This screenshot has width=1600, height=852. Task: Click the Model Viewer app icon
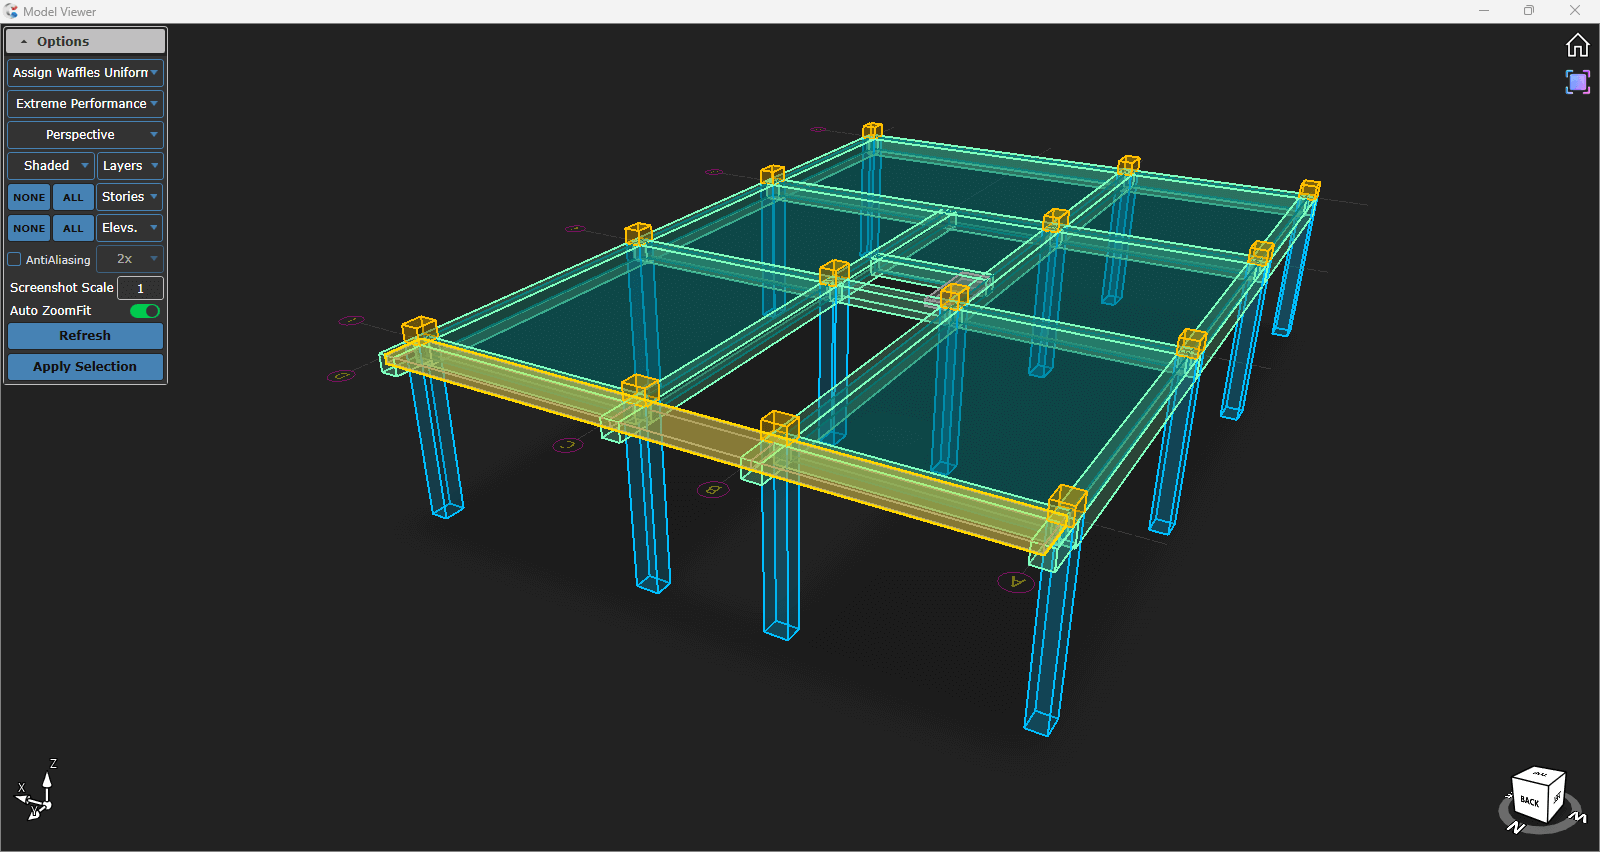(x=11, y=11)
